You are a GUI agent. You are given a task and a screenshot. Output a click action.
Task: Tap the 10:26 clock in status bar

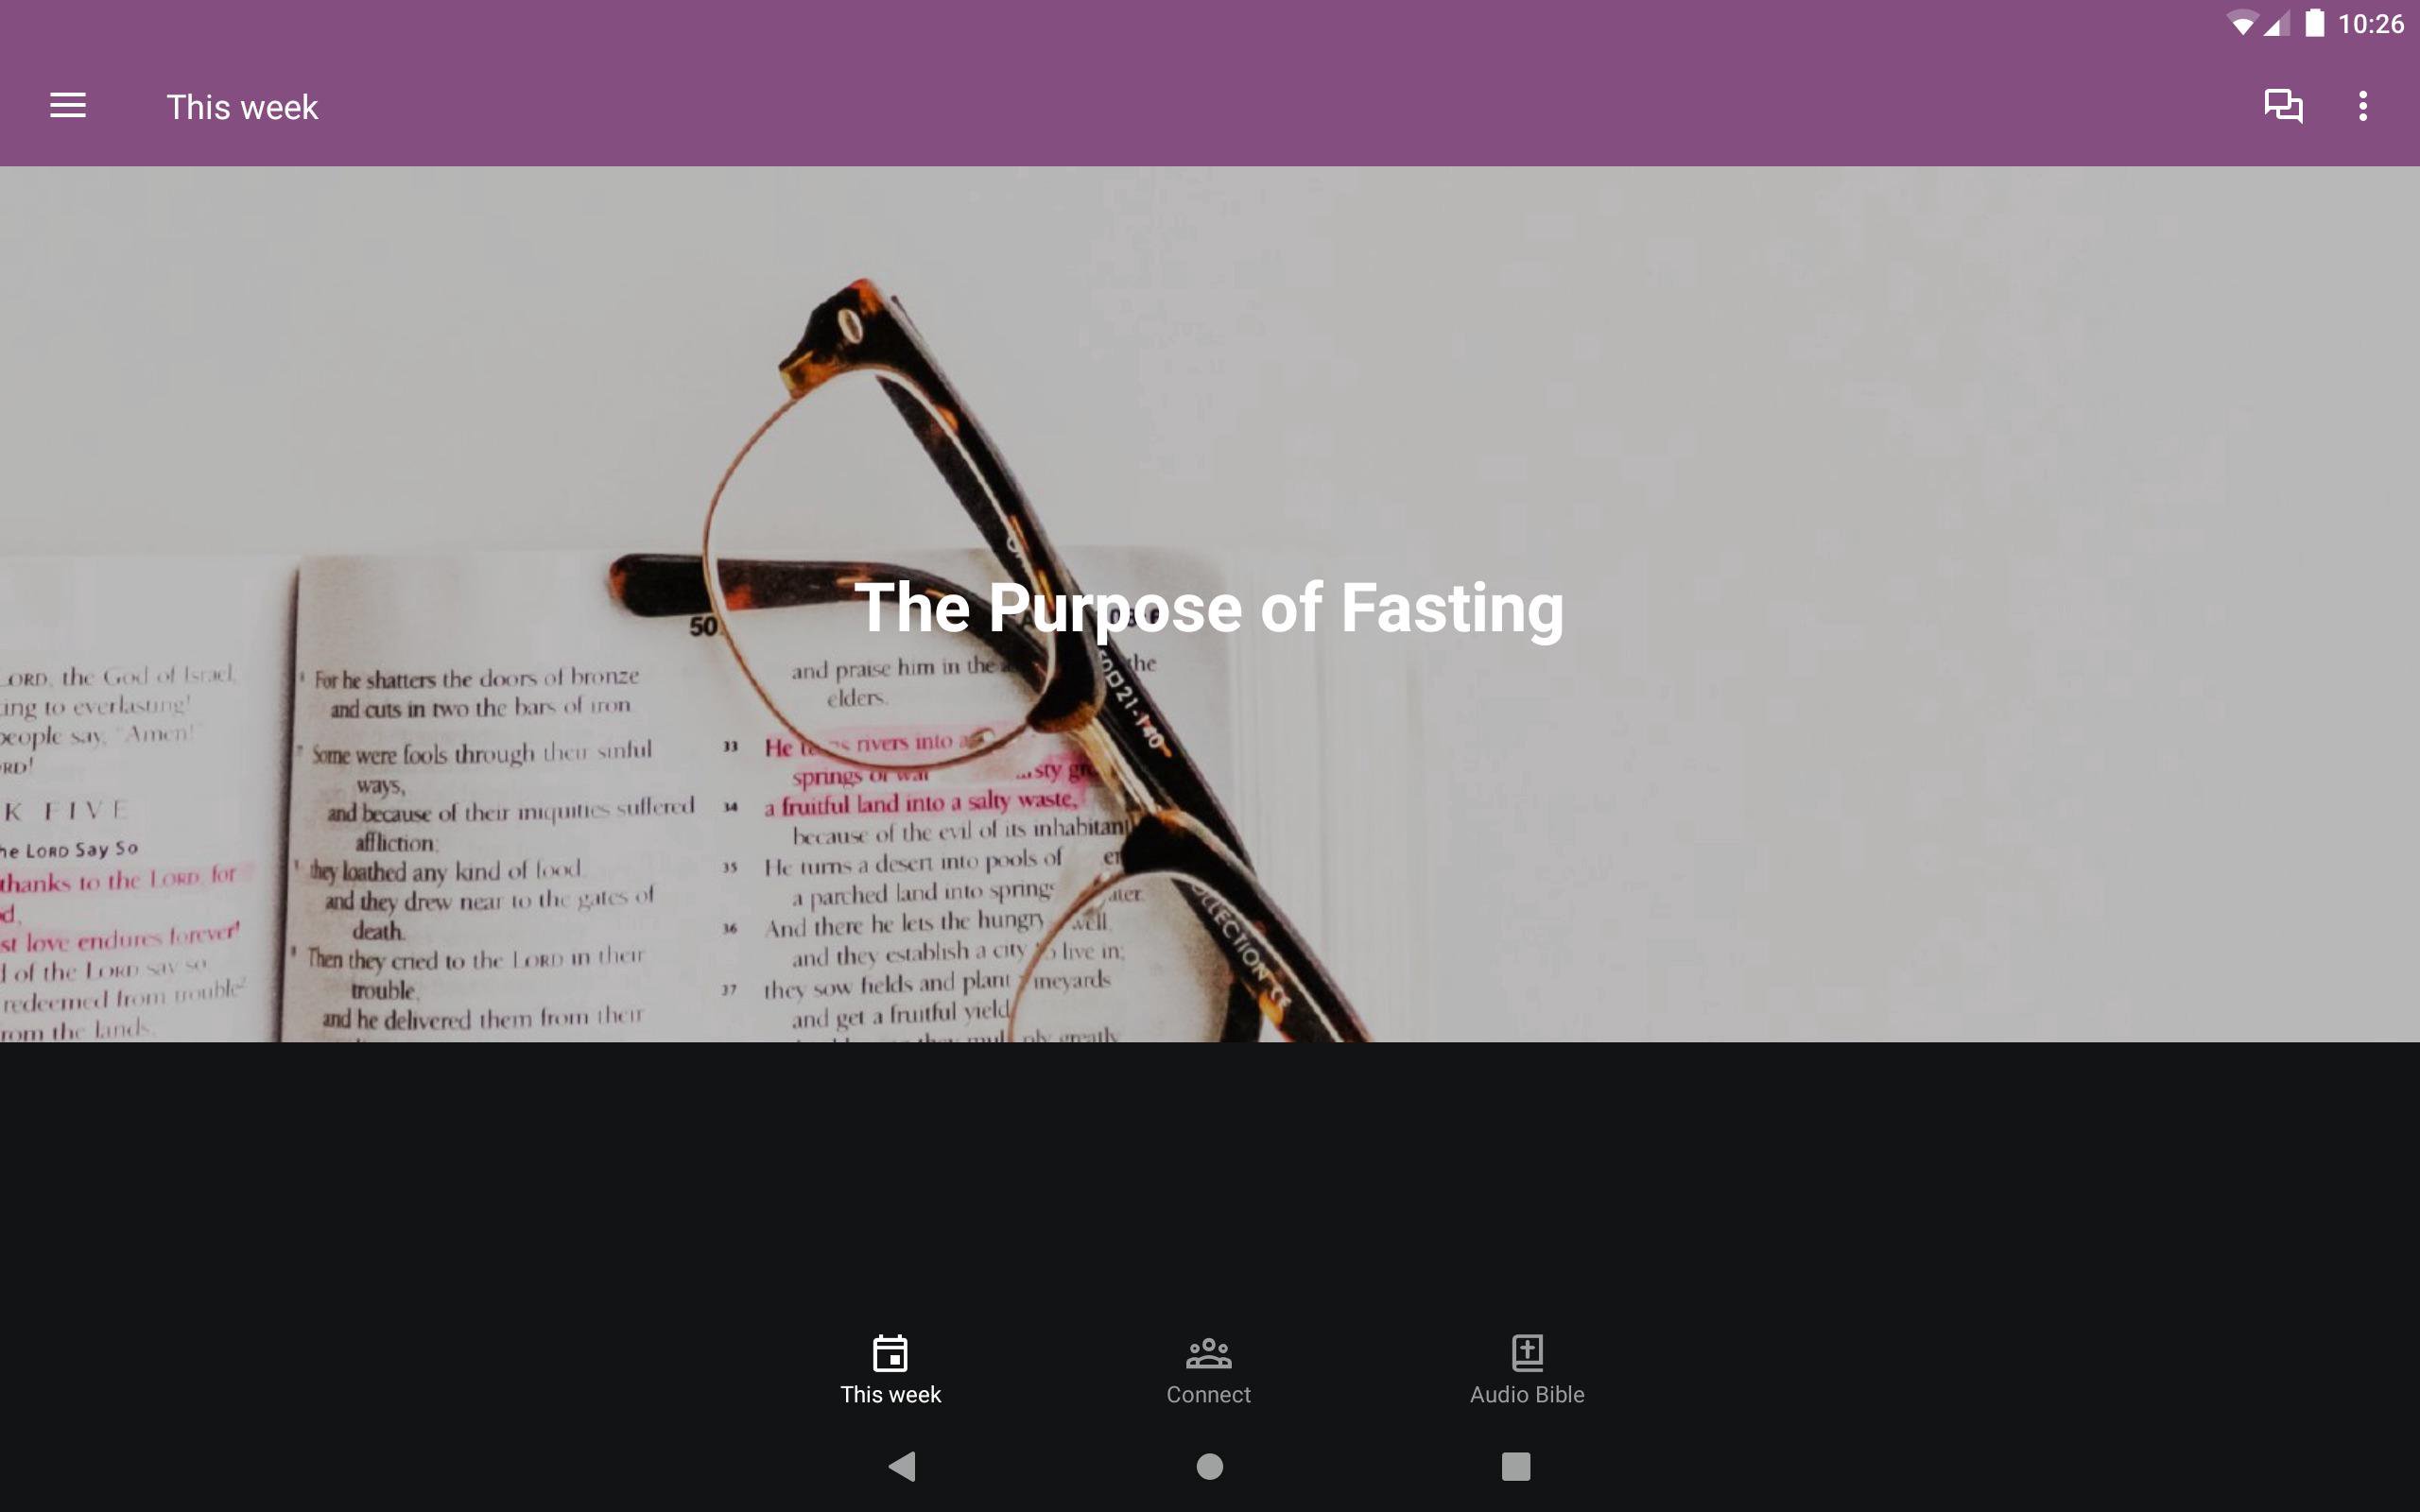[x=2370, y=24]
